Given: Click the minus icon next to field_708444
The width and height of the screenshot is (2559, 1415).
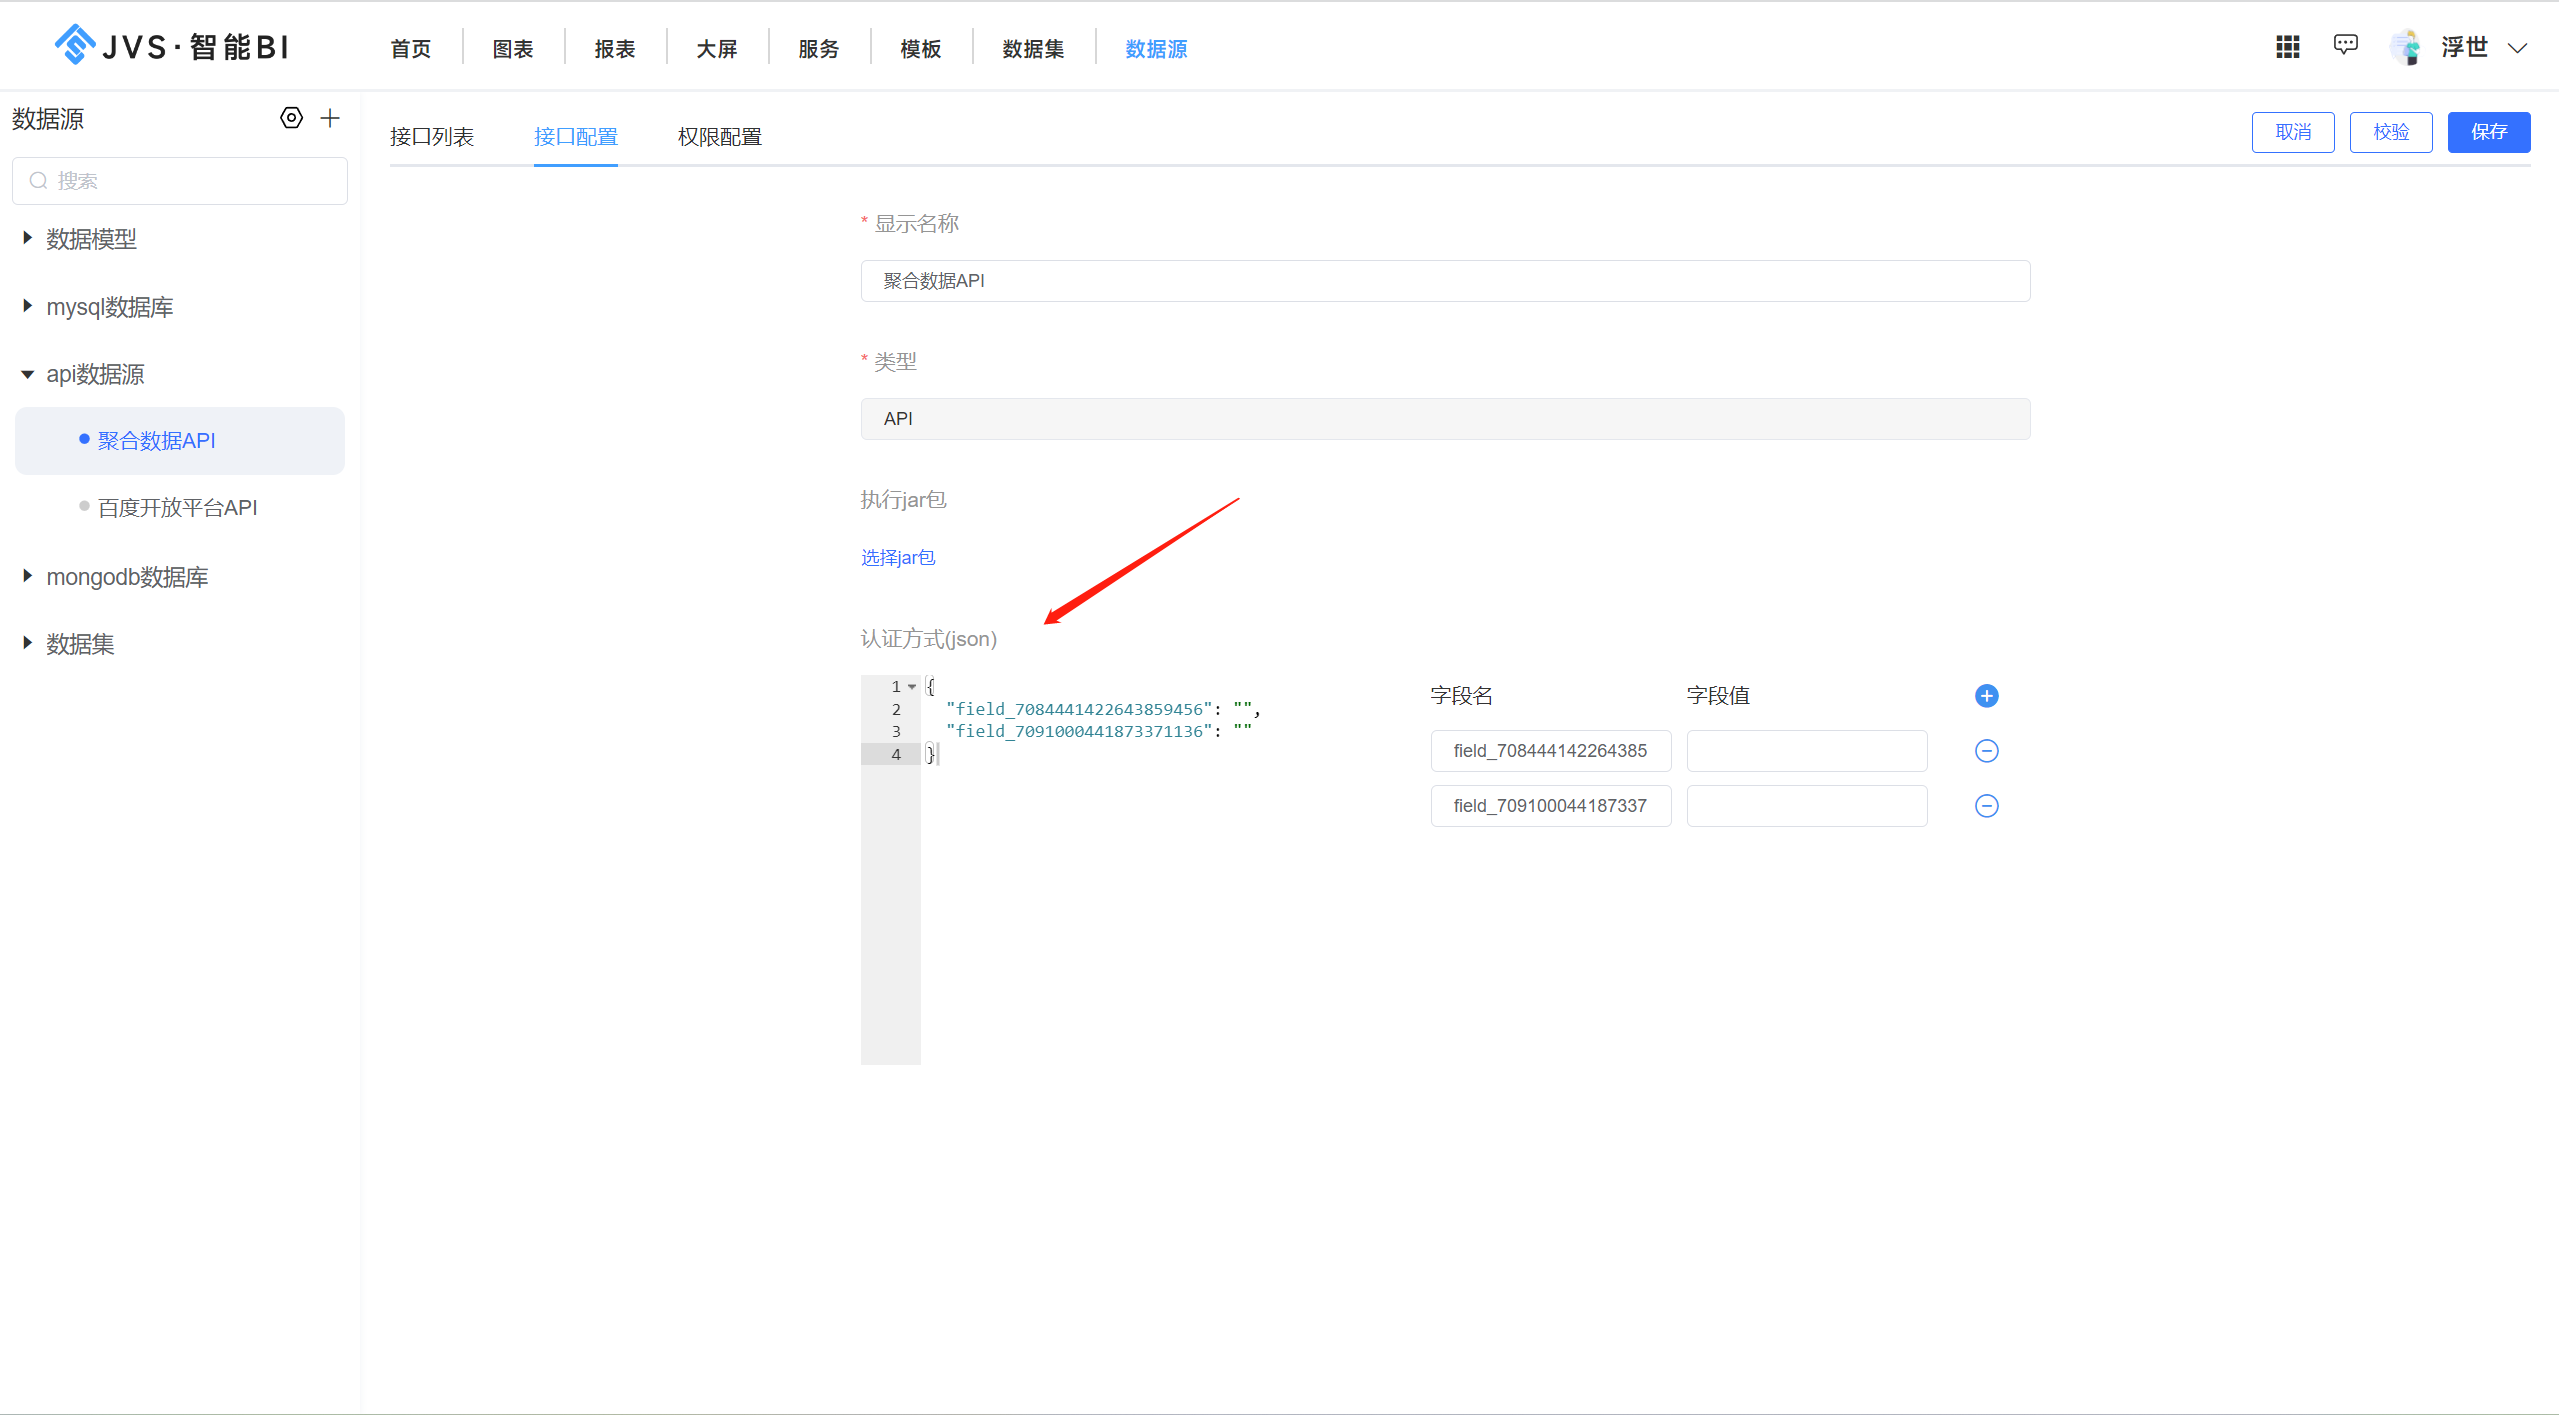Looking at the screenshot, I should [x=1986, y=751].
